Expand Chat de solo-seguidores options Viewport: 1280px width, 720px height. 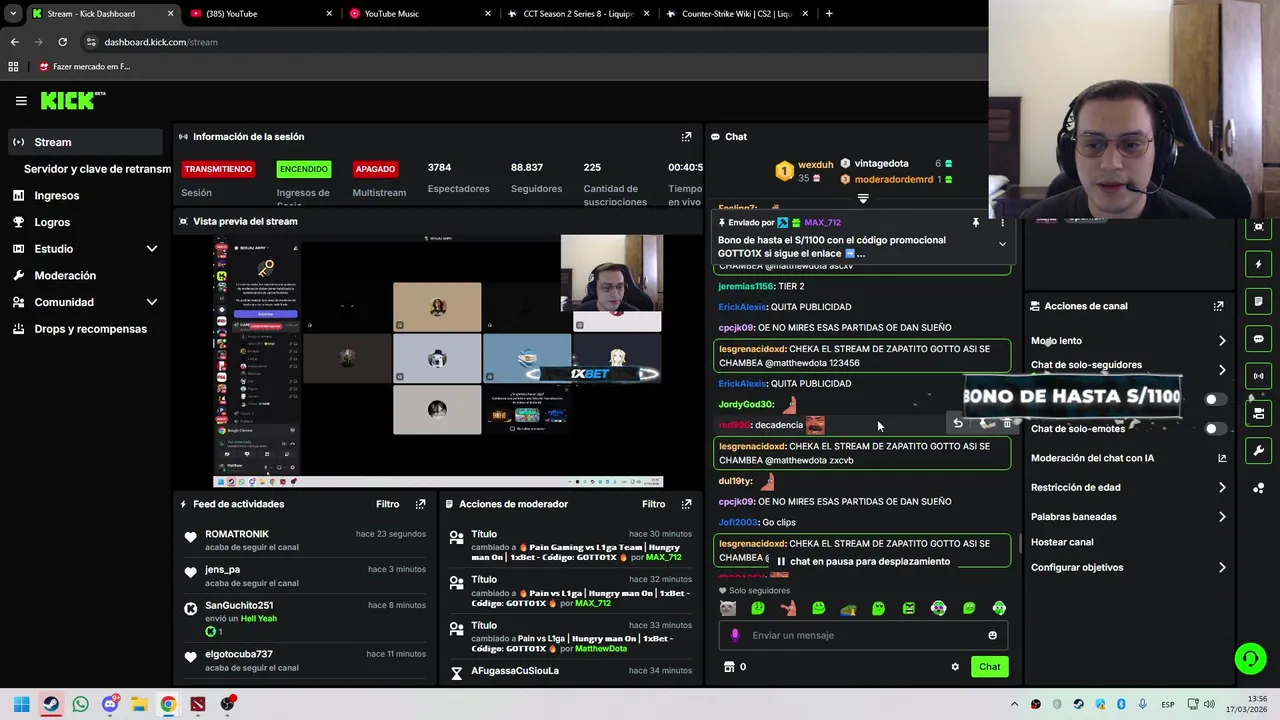coord(1222,370)
